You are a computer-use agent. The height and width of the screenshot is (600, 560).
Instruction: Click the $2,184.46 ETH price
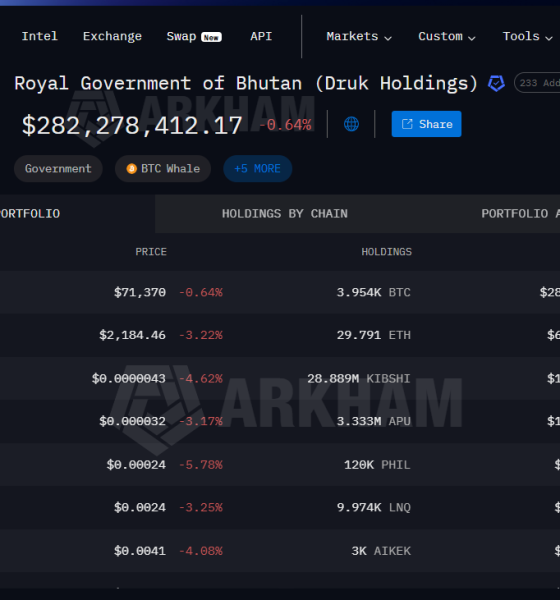click(x=132, y=335)
